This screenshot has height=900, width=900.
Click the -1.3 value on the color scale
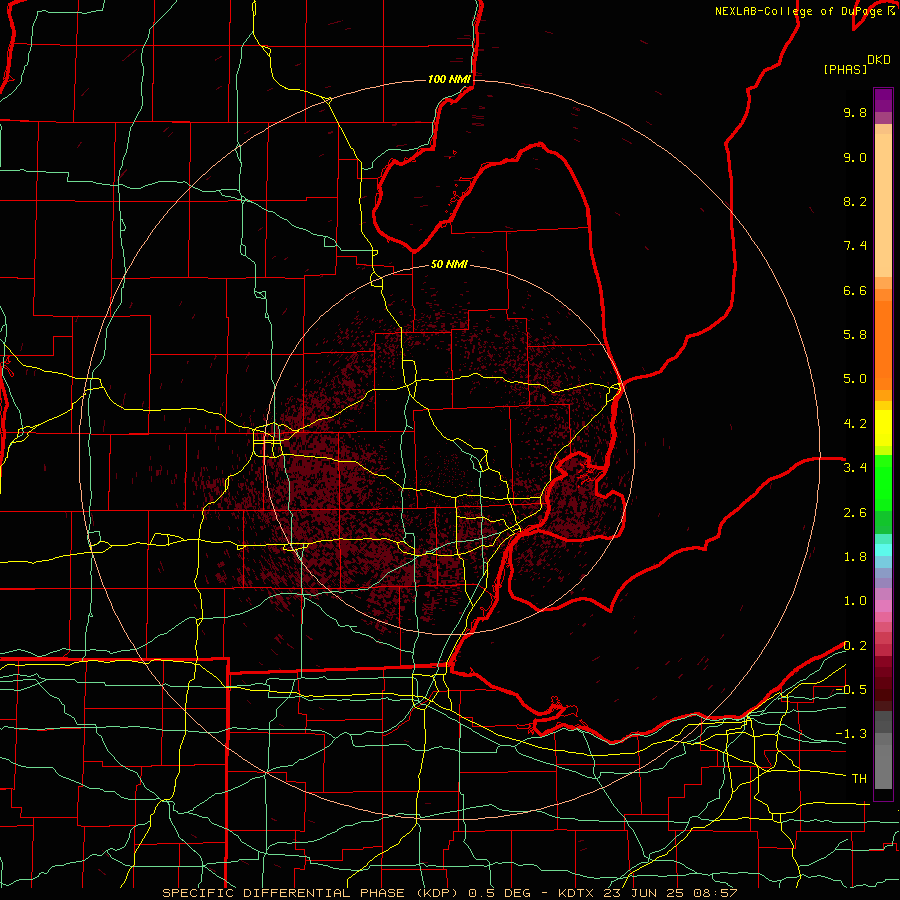tap(851, 734)
